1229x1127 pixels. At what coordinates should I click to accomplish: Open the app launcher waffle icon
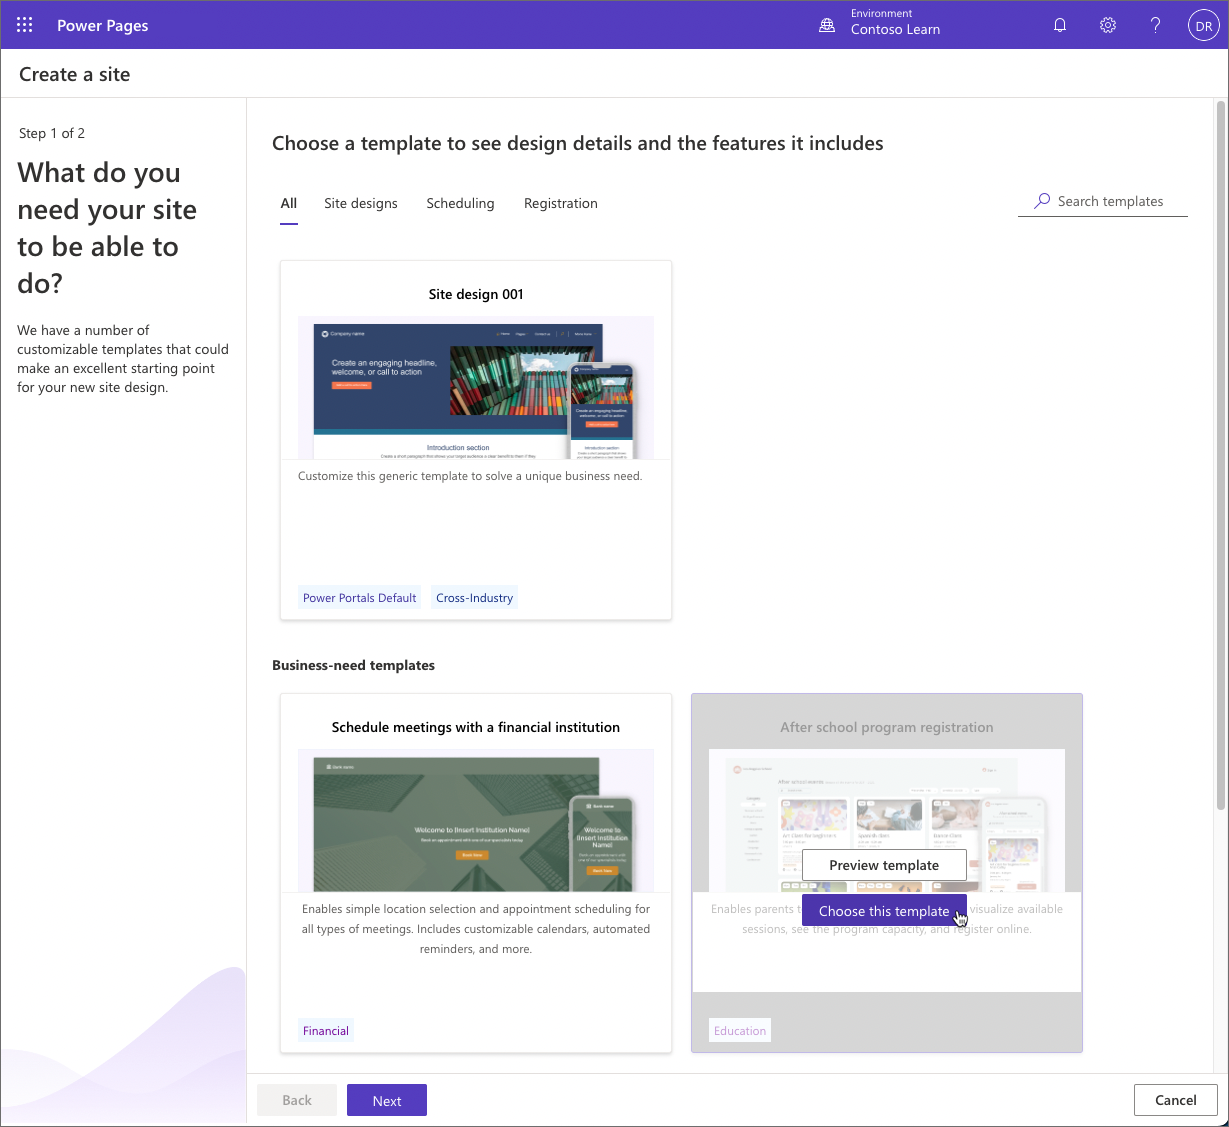(x=25, y=25)
